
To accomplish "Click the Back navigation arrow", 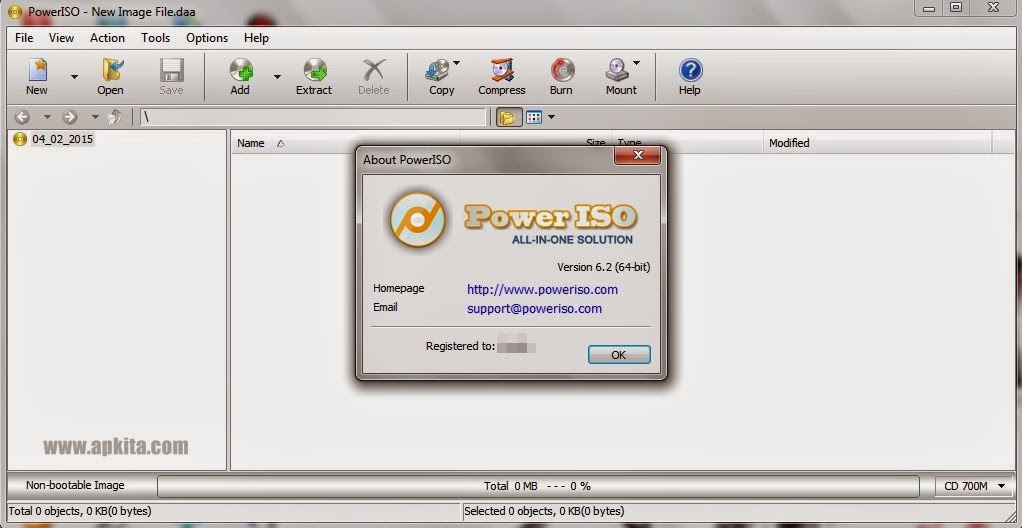I will coord(22,117).
